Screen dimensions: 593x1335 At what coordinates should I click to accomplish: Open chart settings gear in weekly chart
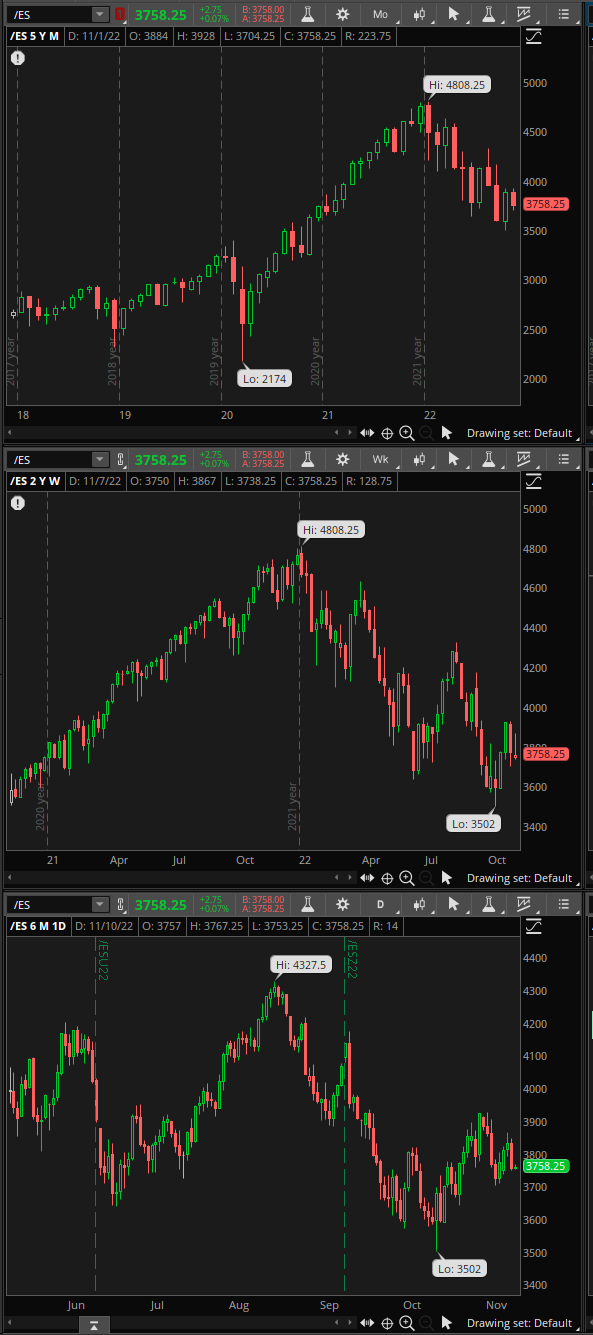pos(343,459)
